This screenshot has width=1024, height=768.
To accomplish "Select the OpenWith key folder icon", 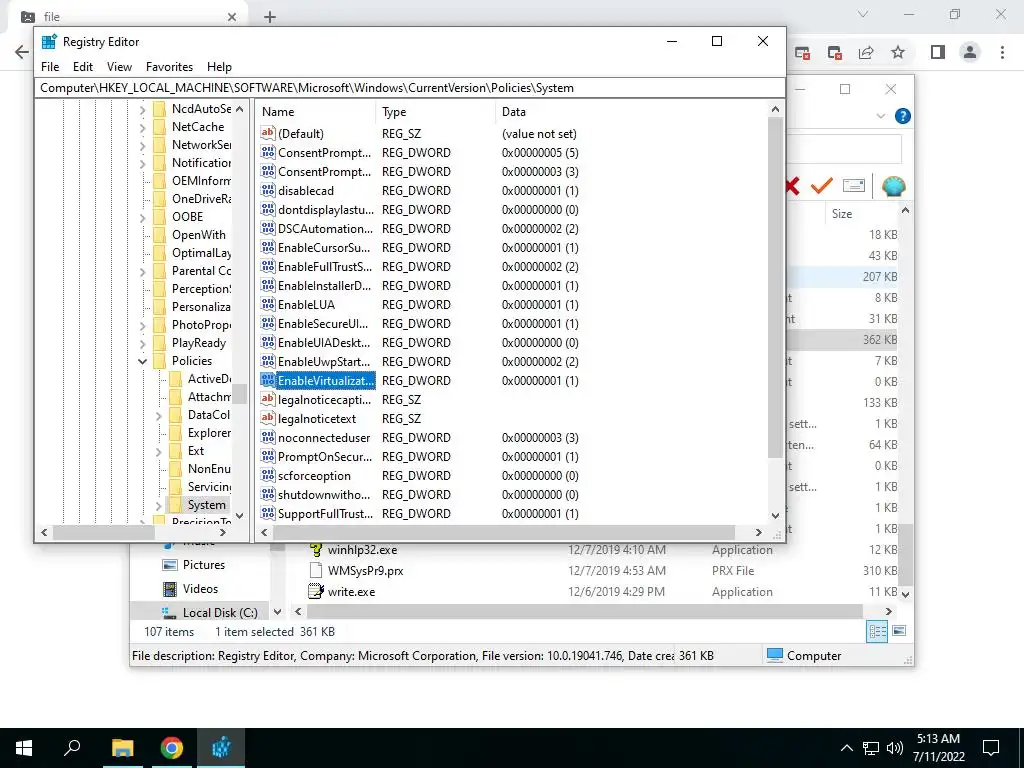I will pos(159,235).
